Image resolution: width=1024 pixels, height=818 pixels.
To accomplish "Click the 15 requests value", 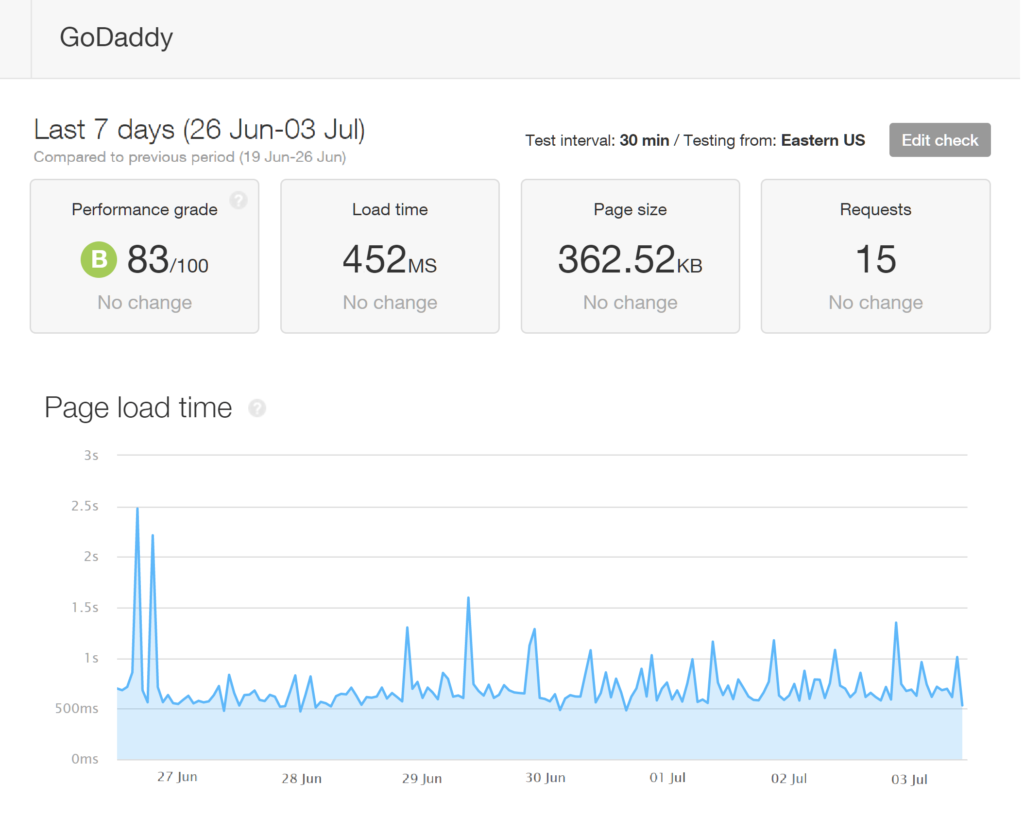I will point(876,260).
